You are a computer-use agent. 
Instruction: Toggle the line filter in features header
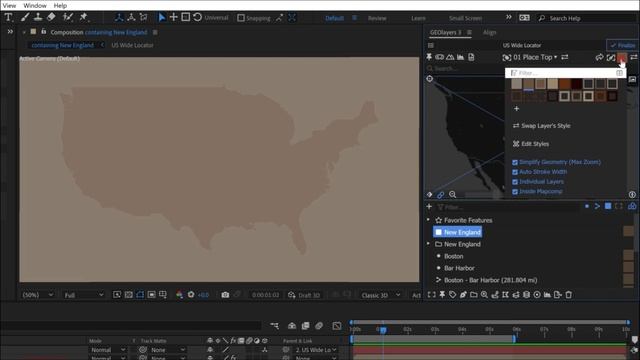[x=597, y=207]
